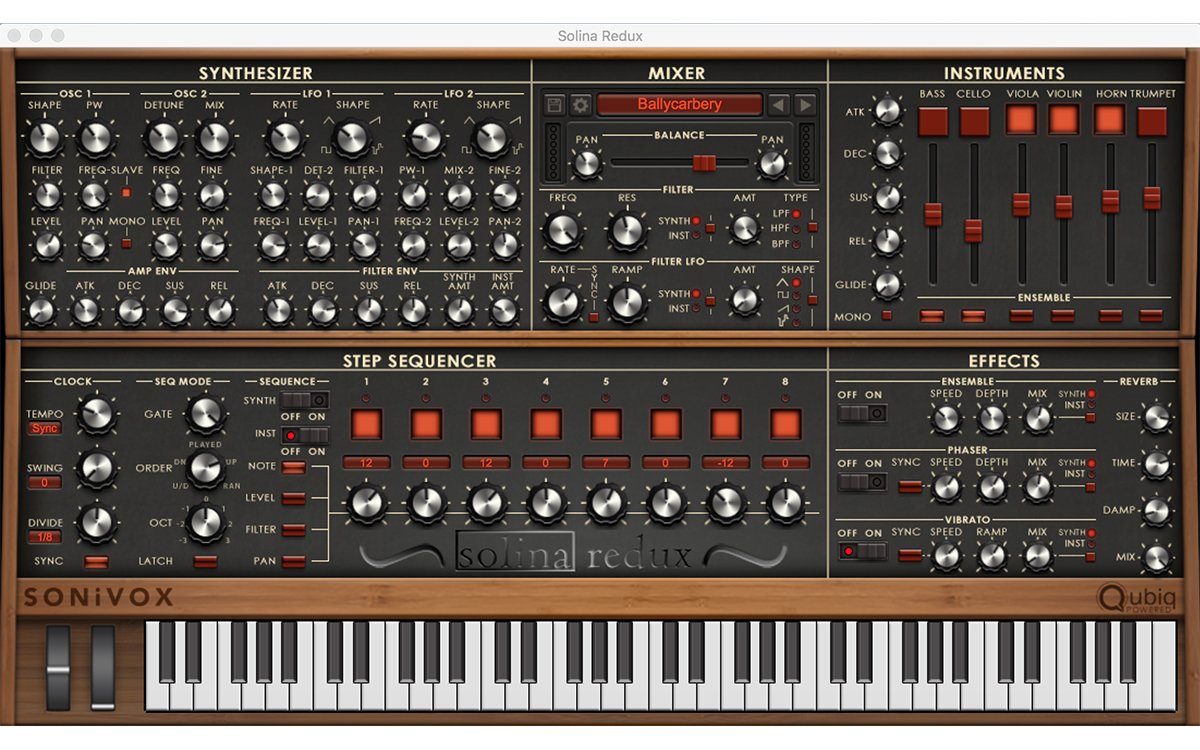
Task: Toggle the SYNTH sequence off/on switch
Action: 304,400
